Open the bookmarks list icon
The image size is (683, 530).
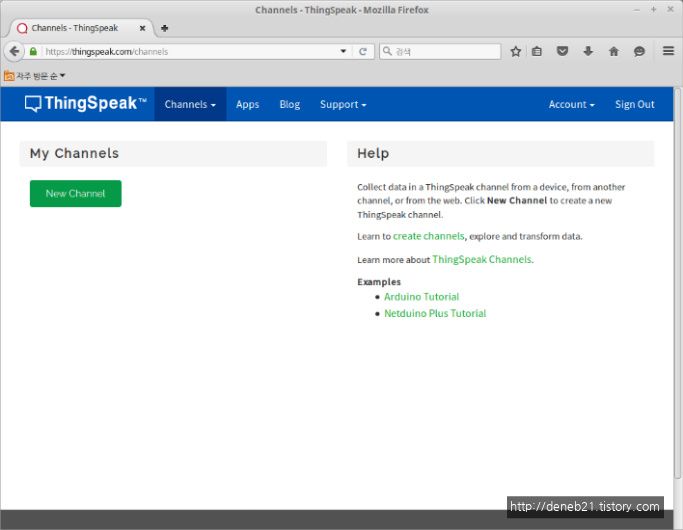point(537,51)
